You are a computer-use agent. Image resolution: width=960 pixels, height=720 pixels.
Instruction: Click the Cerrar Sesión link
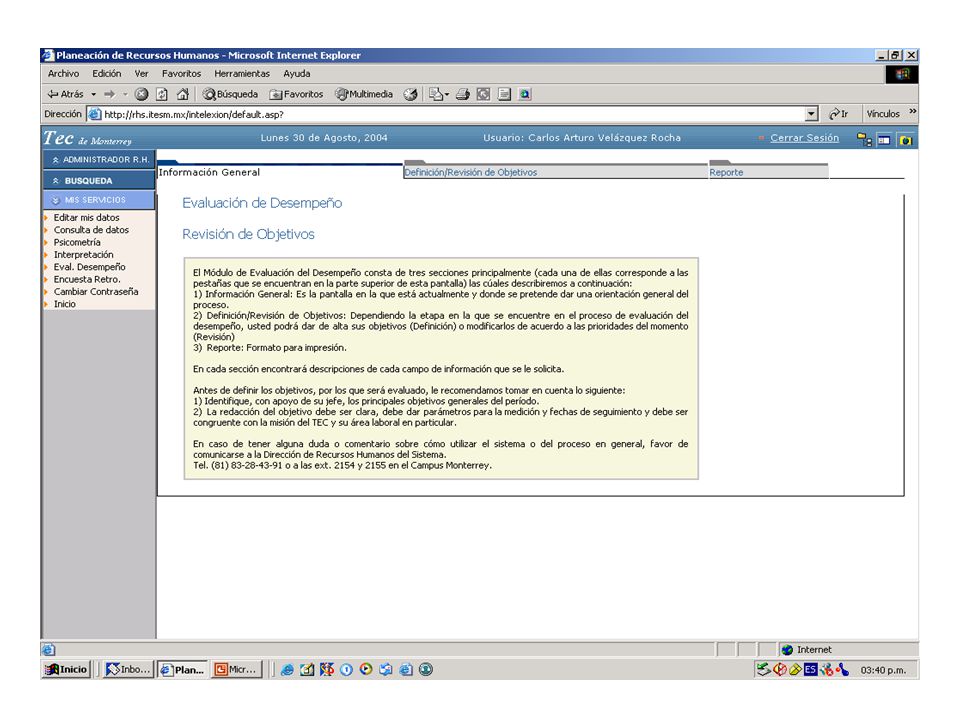tap(804, 138)
